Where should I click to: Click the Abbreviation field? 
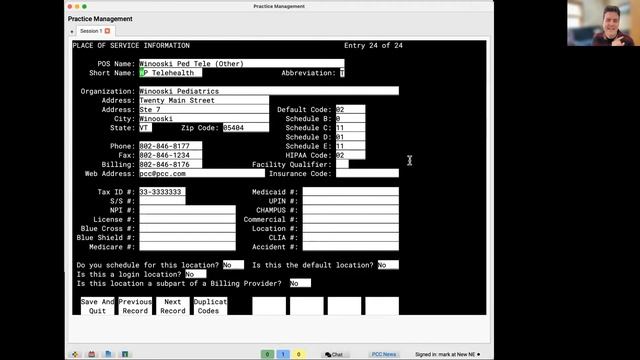click(x=342, y=73)
